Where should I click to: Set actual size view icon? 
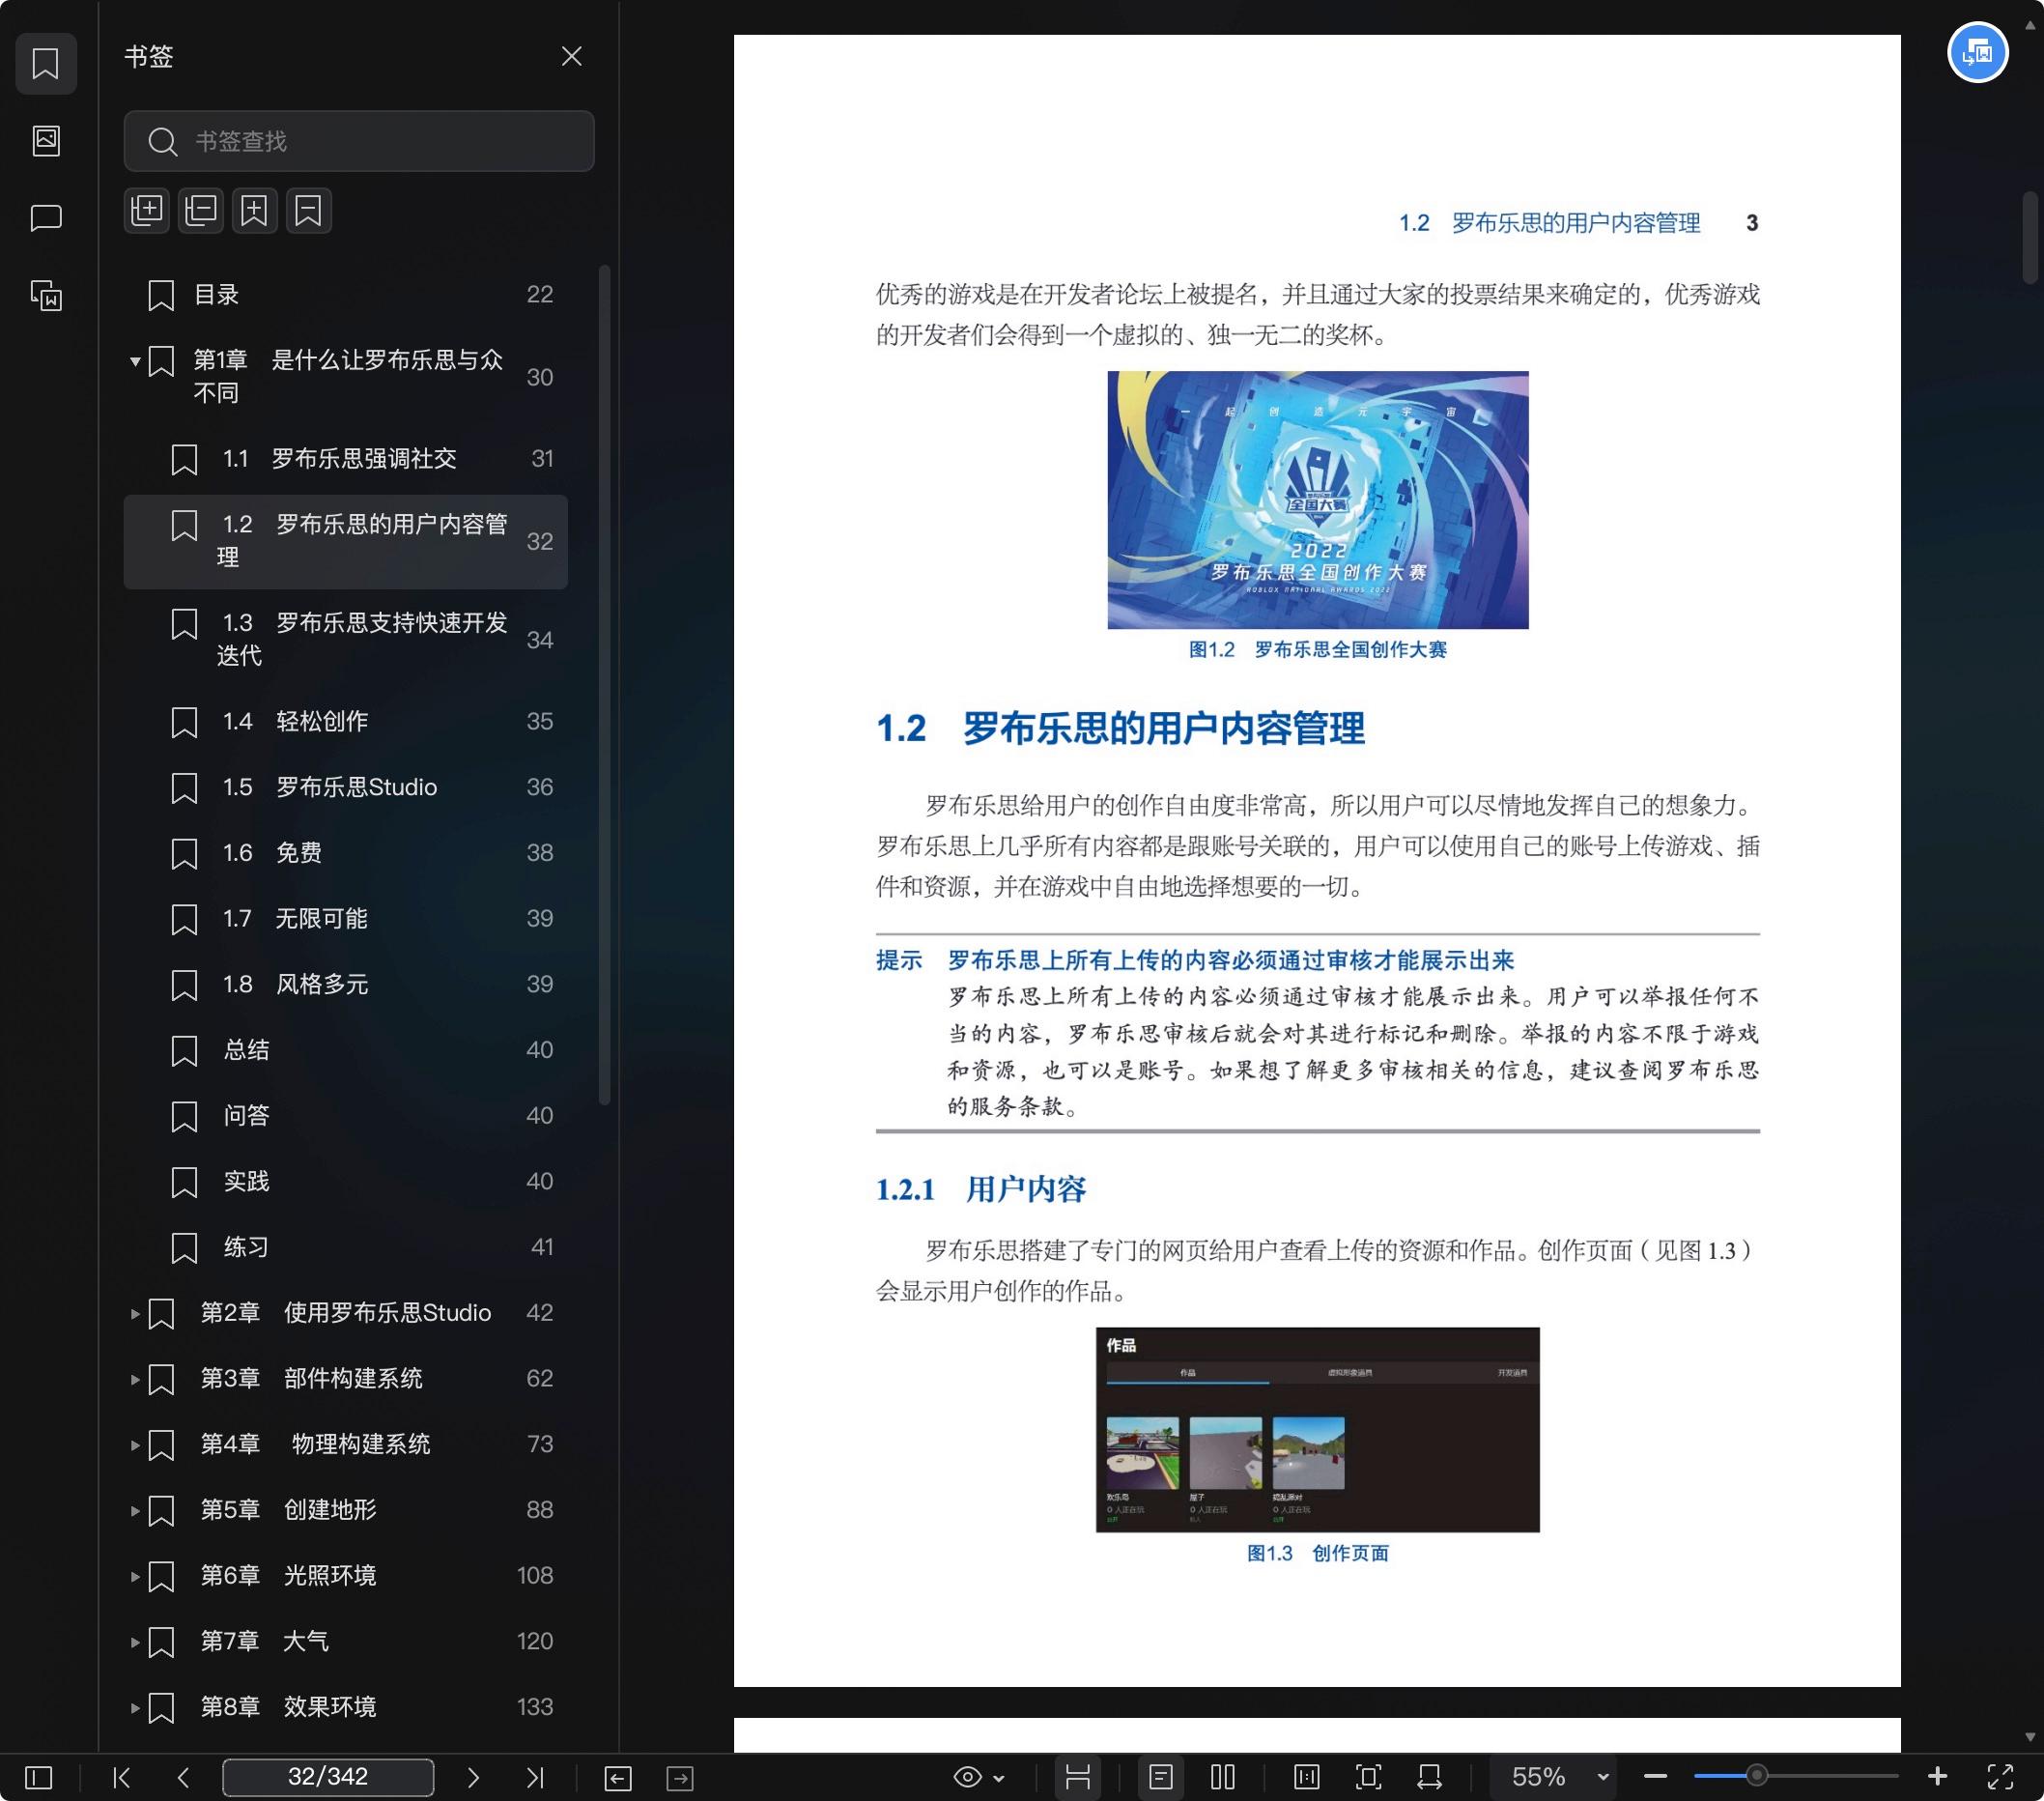pyautogui.click(x=1306, y=1777)
